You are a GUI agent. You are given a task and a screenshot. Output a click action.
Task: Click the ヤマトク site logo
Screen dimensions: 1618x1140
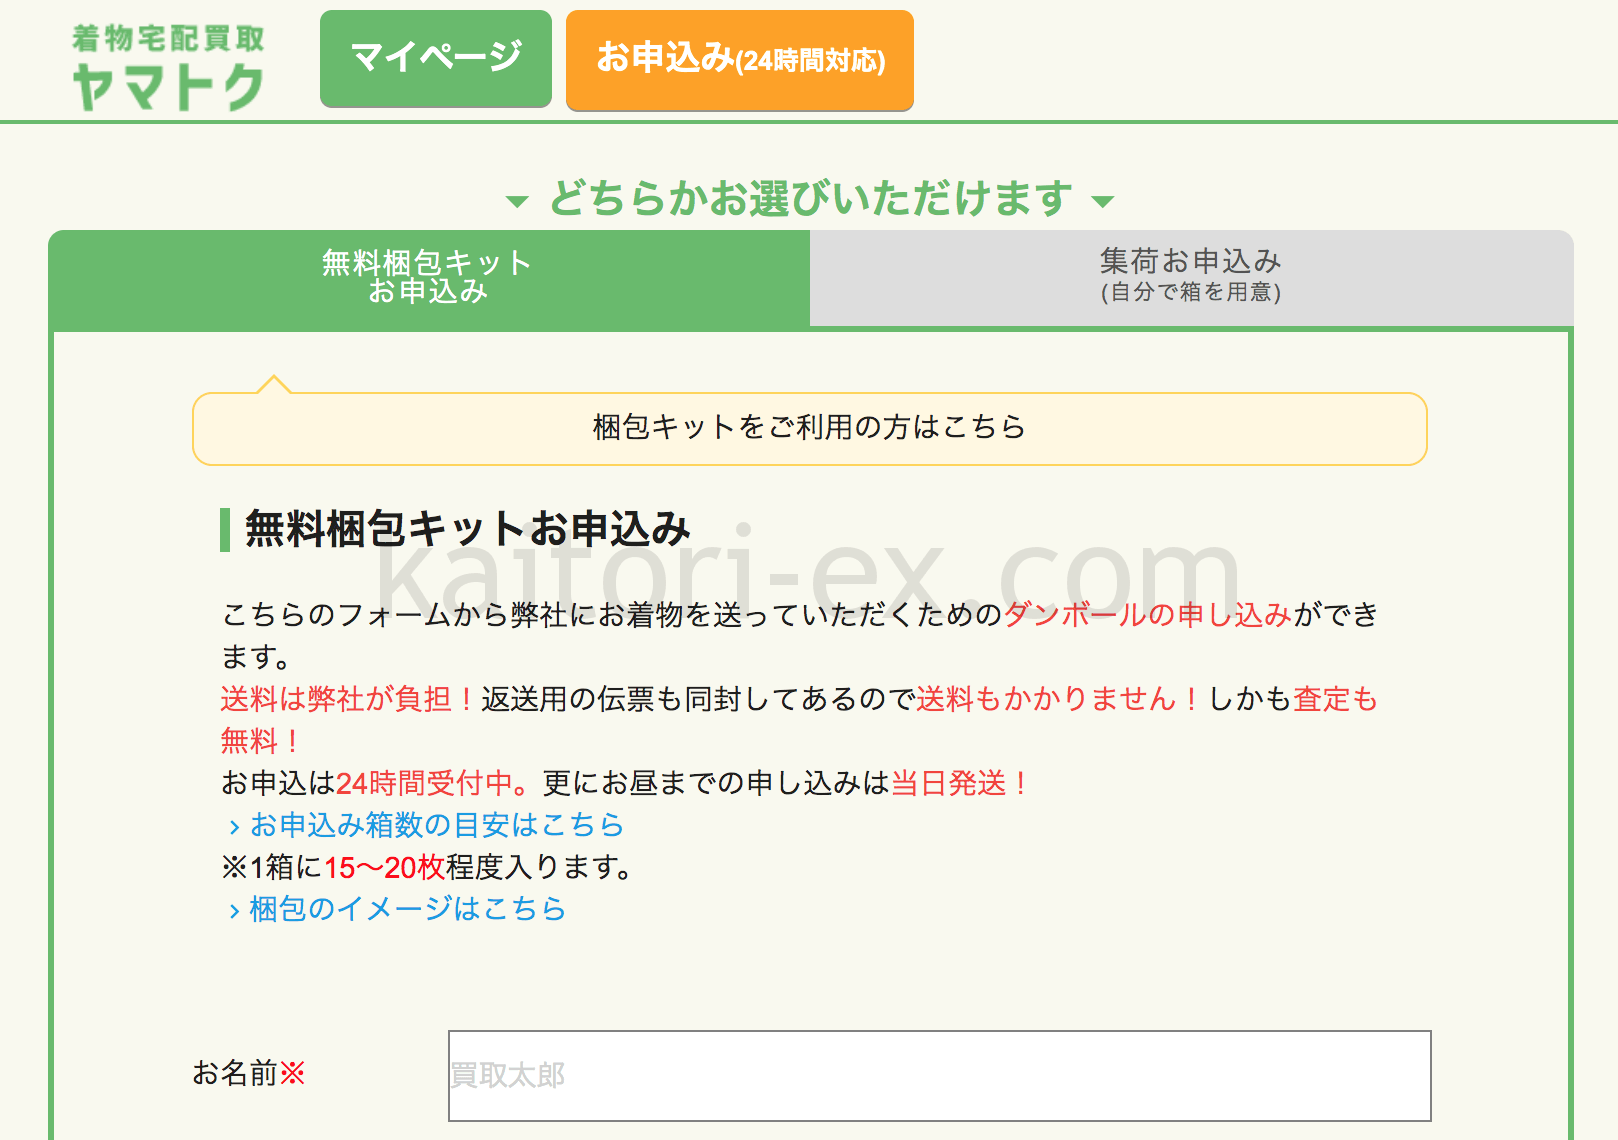click(168, 67)
